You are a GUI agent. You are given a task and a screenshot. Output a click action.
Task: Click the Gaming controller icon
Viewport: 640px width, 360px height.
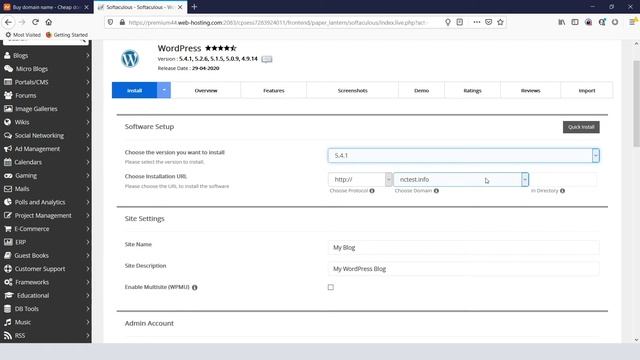pyautogui.click(x=8, y=176)
